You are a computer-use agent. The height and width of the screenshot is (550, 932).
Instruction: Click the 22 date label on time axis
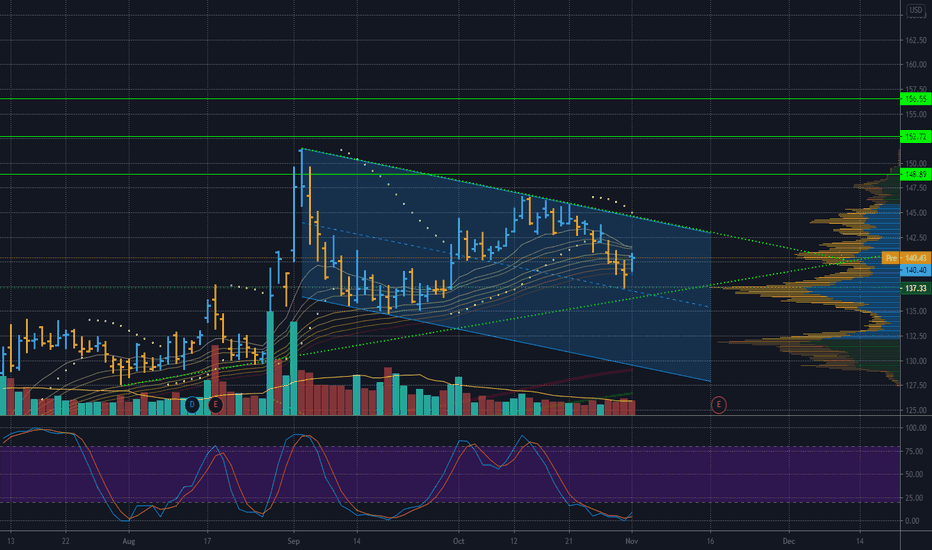(65, 541)
